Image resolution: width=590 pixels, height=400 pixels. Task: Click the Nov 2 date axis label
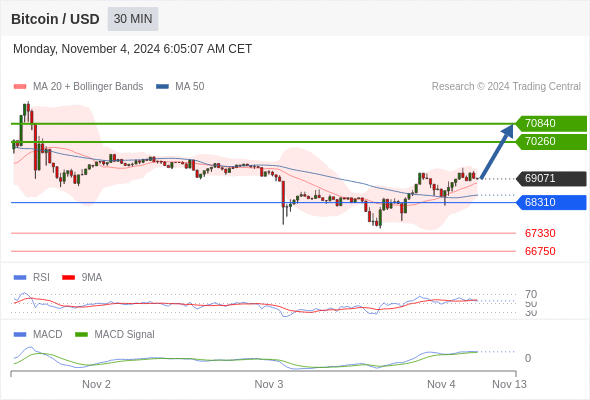(96, 384)
